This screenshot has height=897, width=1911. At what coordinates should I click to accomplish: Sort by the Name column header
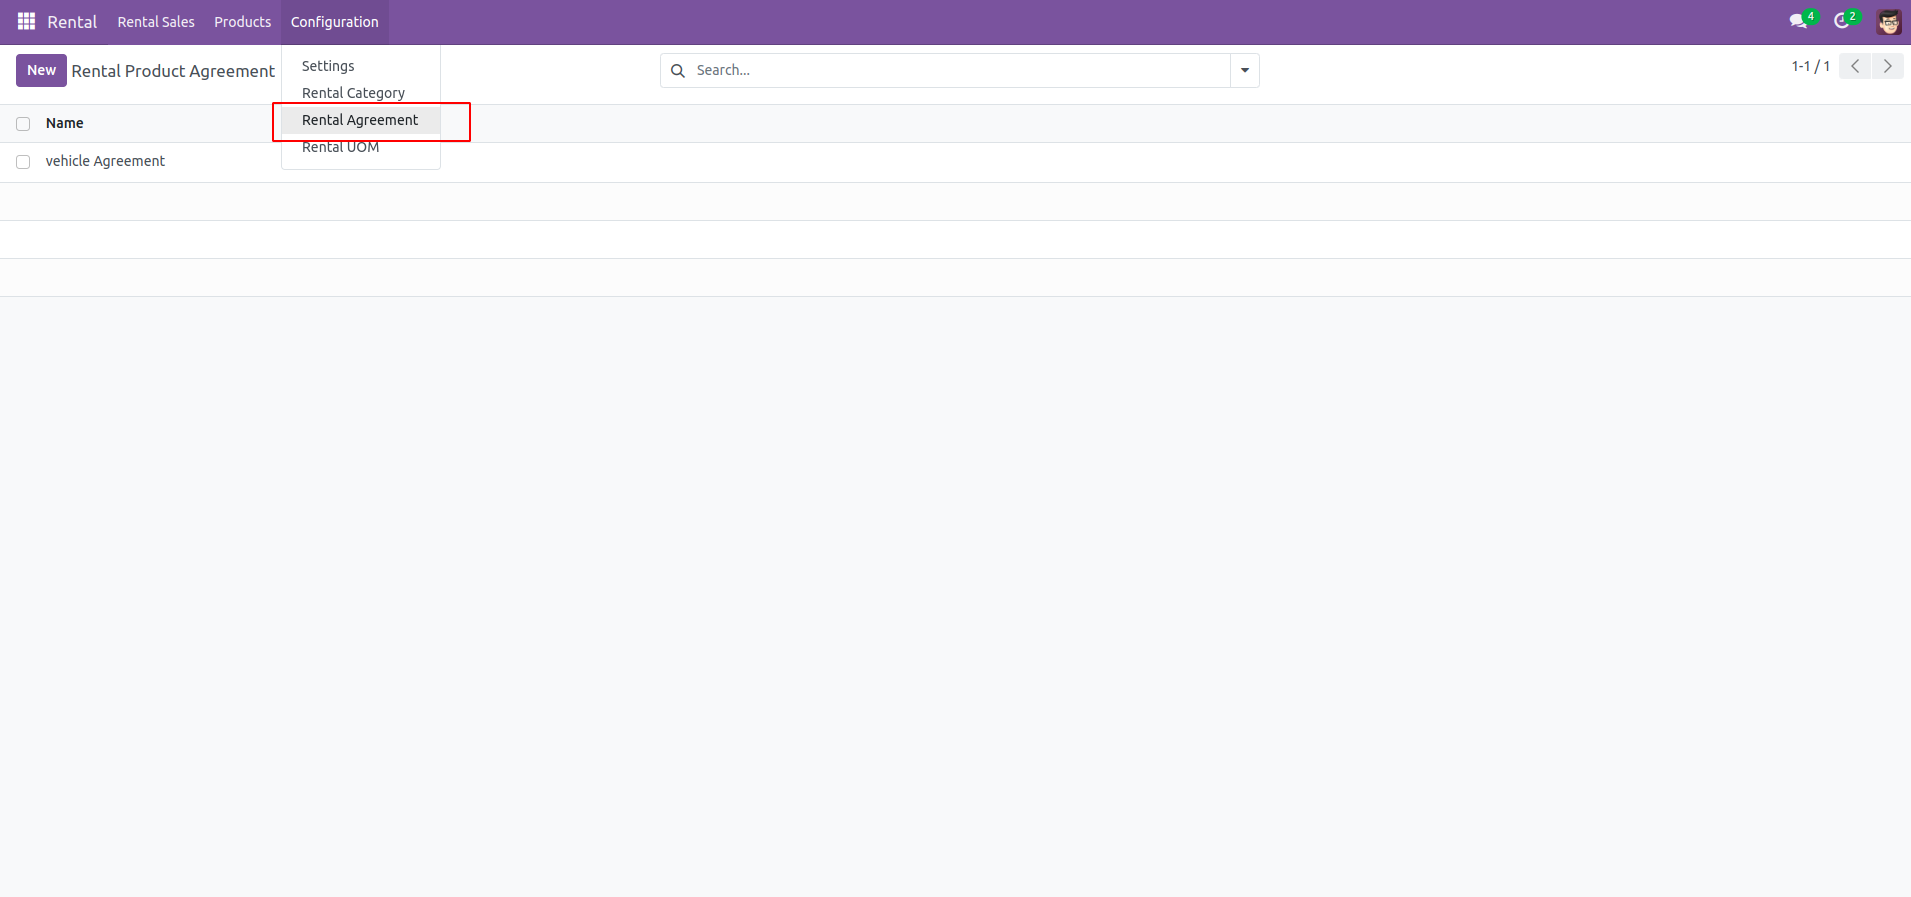[65, 123]
